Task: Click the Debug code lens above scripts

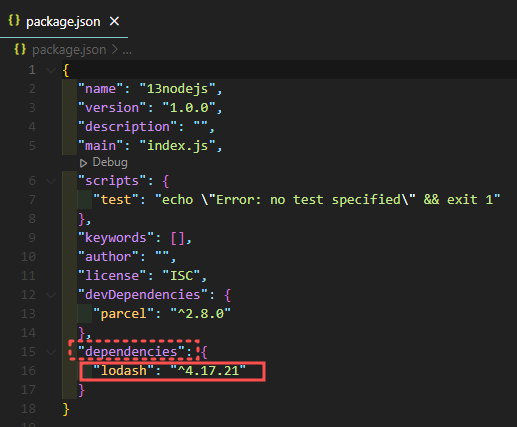Action: click(110, 162)
